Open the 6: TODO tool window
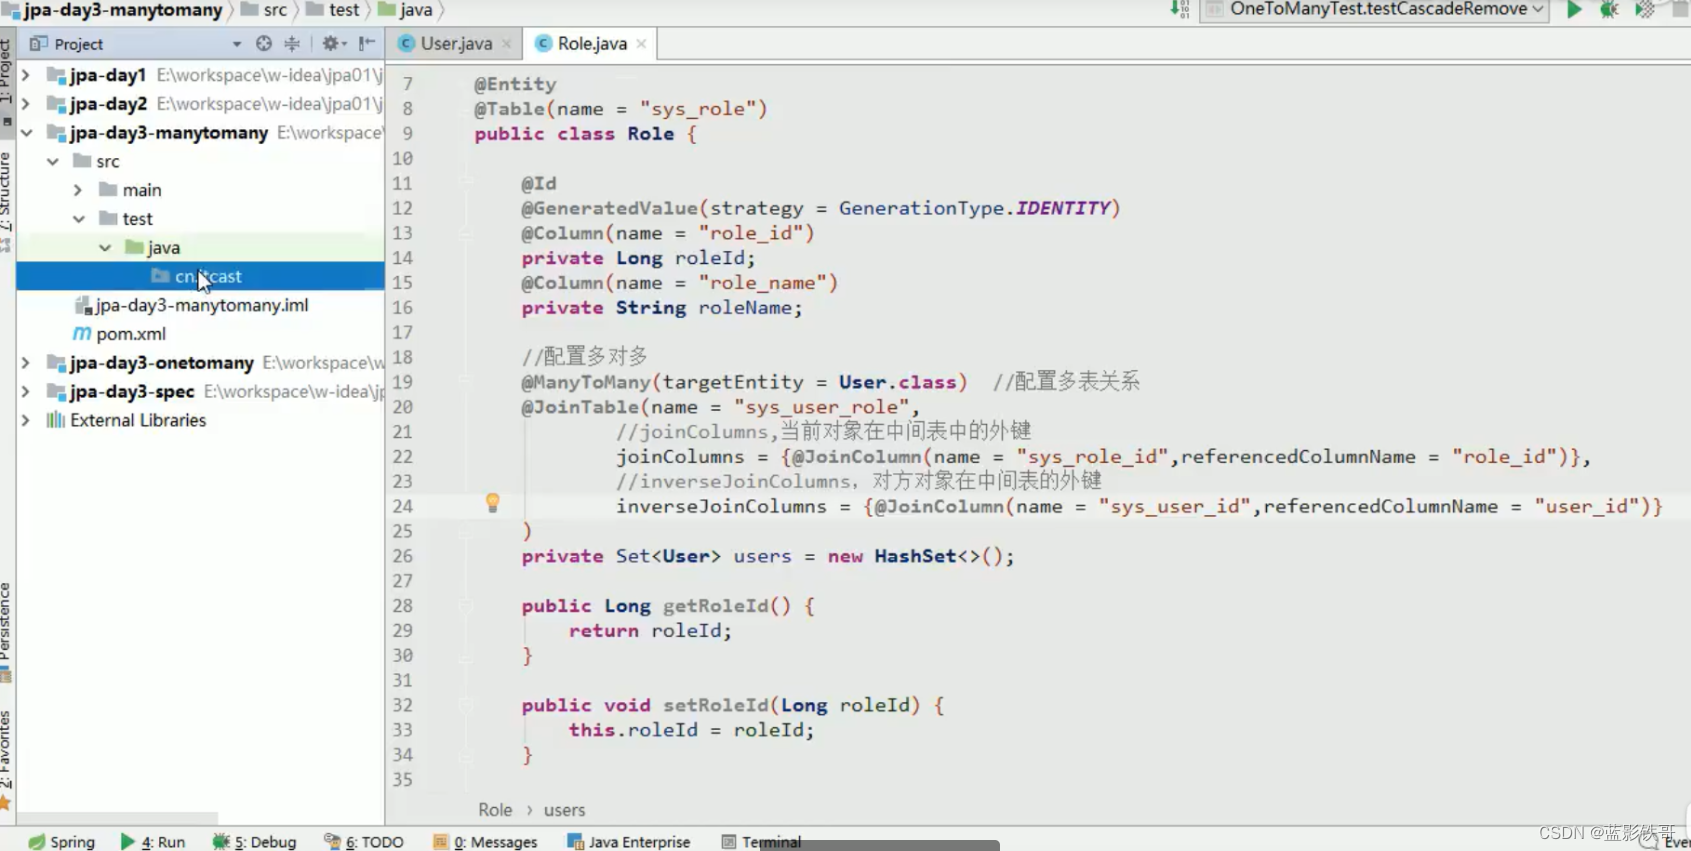 coord(364,842)
